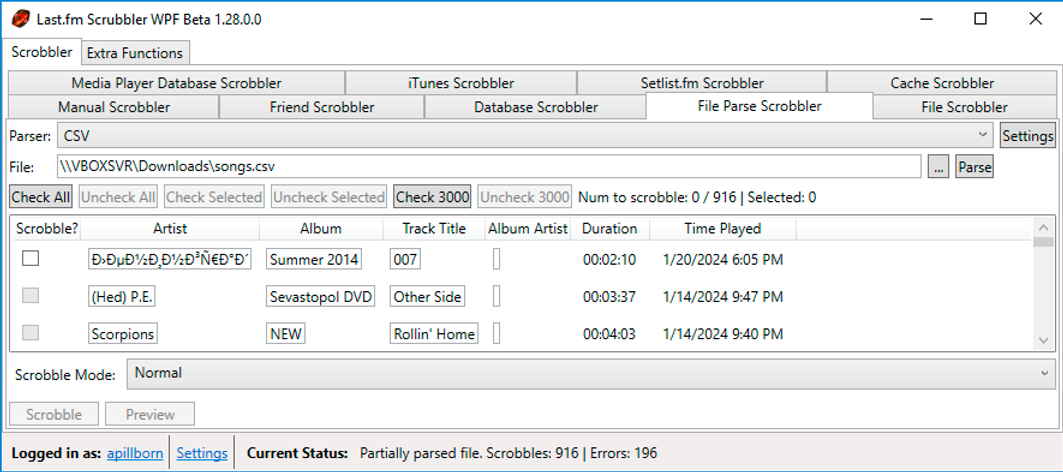Open the Media Player Database Scrobbler tab

click(x=176, y=83)
